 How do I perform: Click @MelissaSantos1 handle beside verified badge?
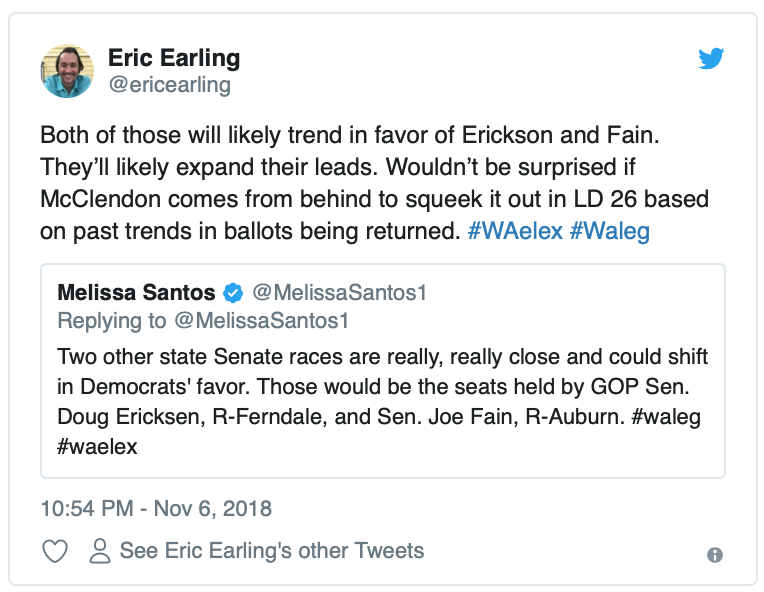[x=339, y=293]
